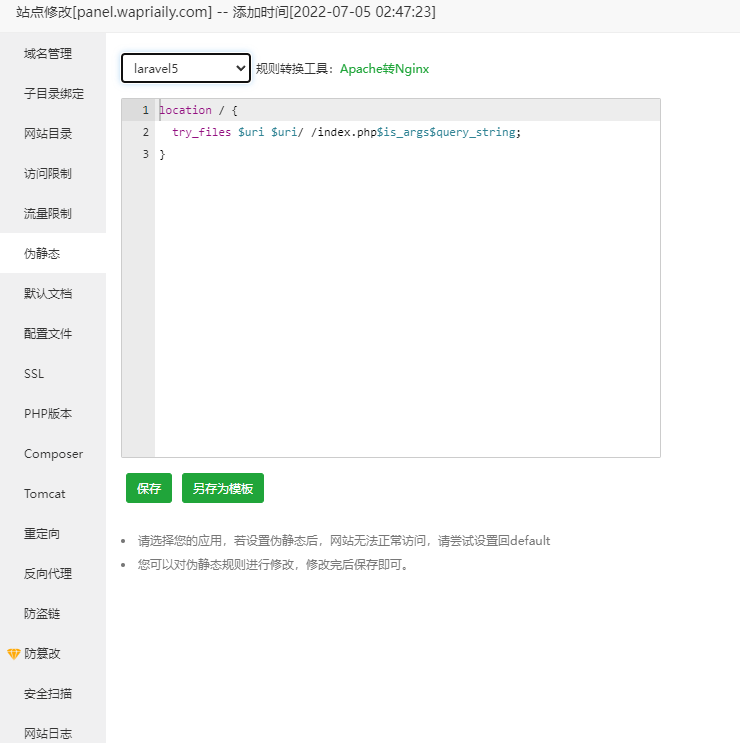Open the PHP版本 tab
This screenshot has height=743, width=740.
[48, 414]
